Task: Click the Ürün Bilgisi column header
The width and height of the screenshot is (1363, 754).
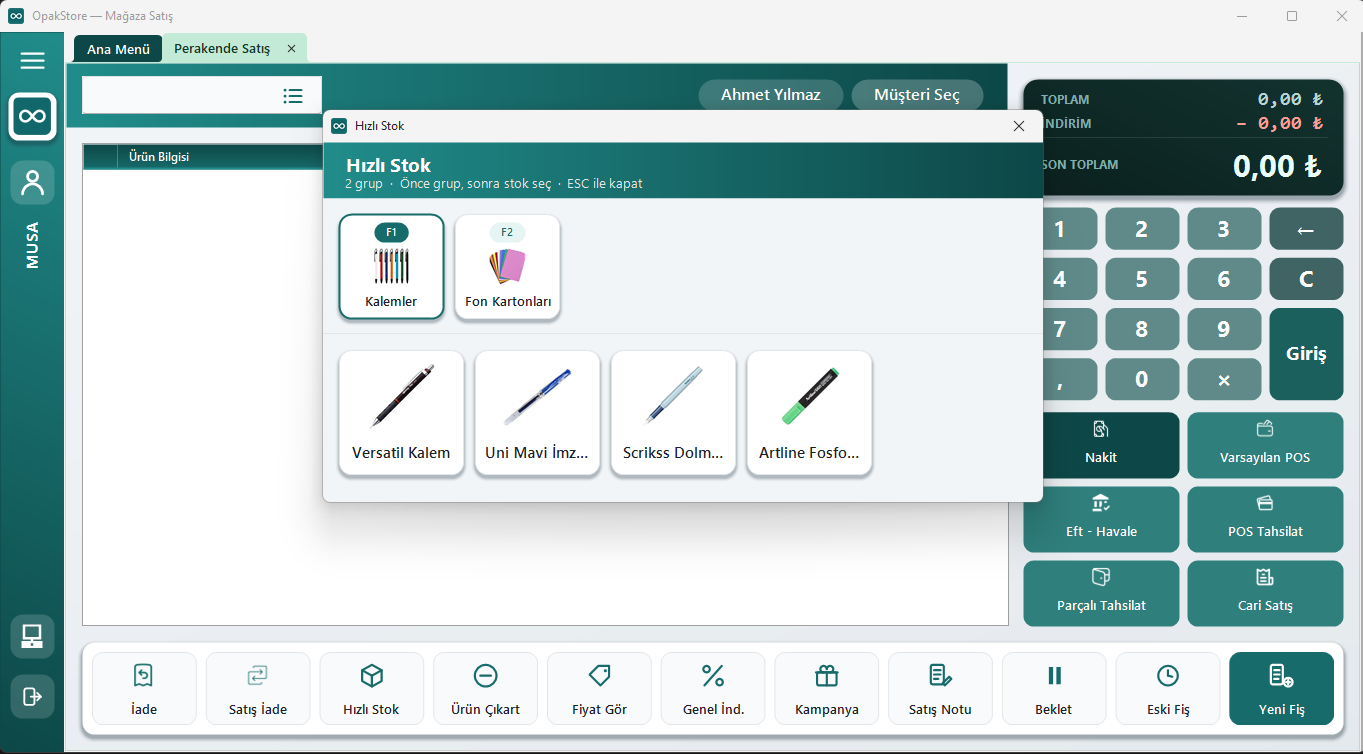Action: tap(159, 157)
